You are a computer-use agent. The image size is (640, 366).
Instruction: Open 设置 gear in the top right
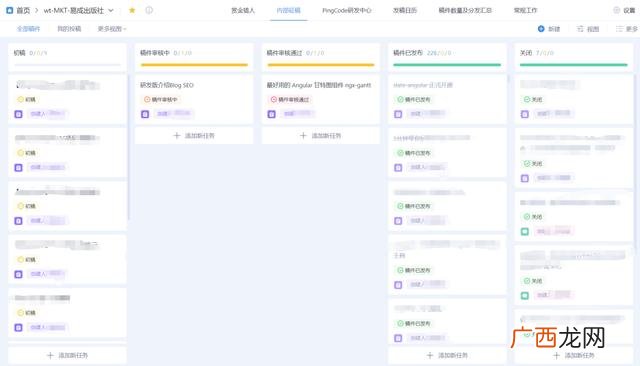click(624, 10)
